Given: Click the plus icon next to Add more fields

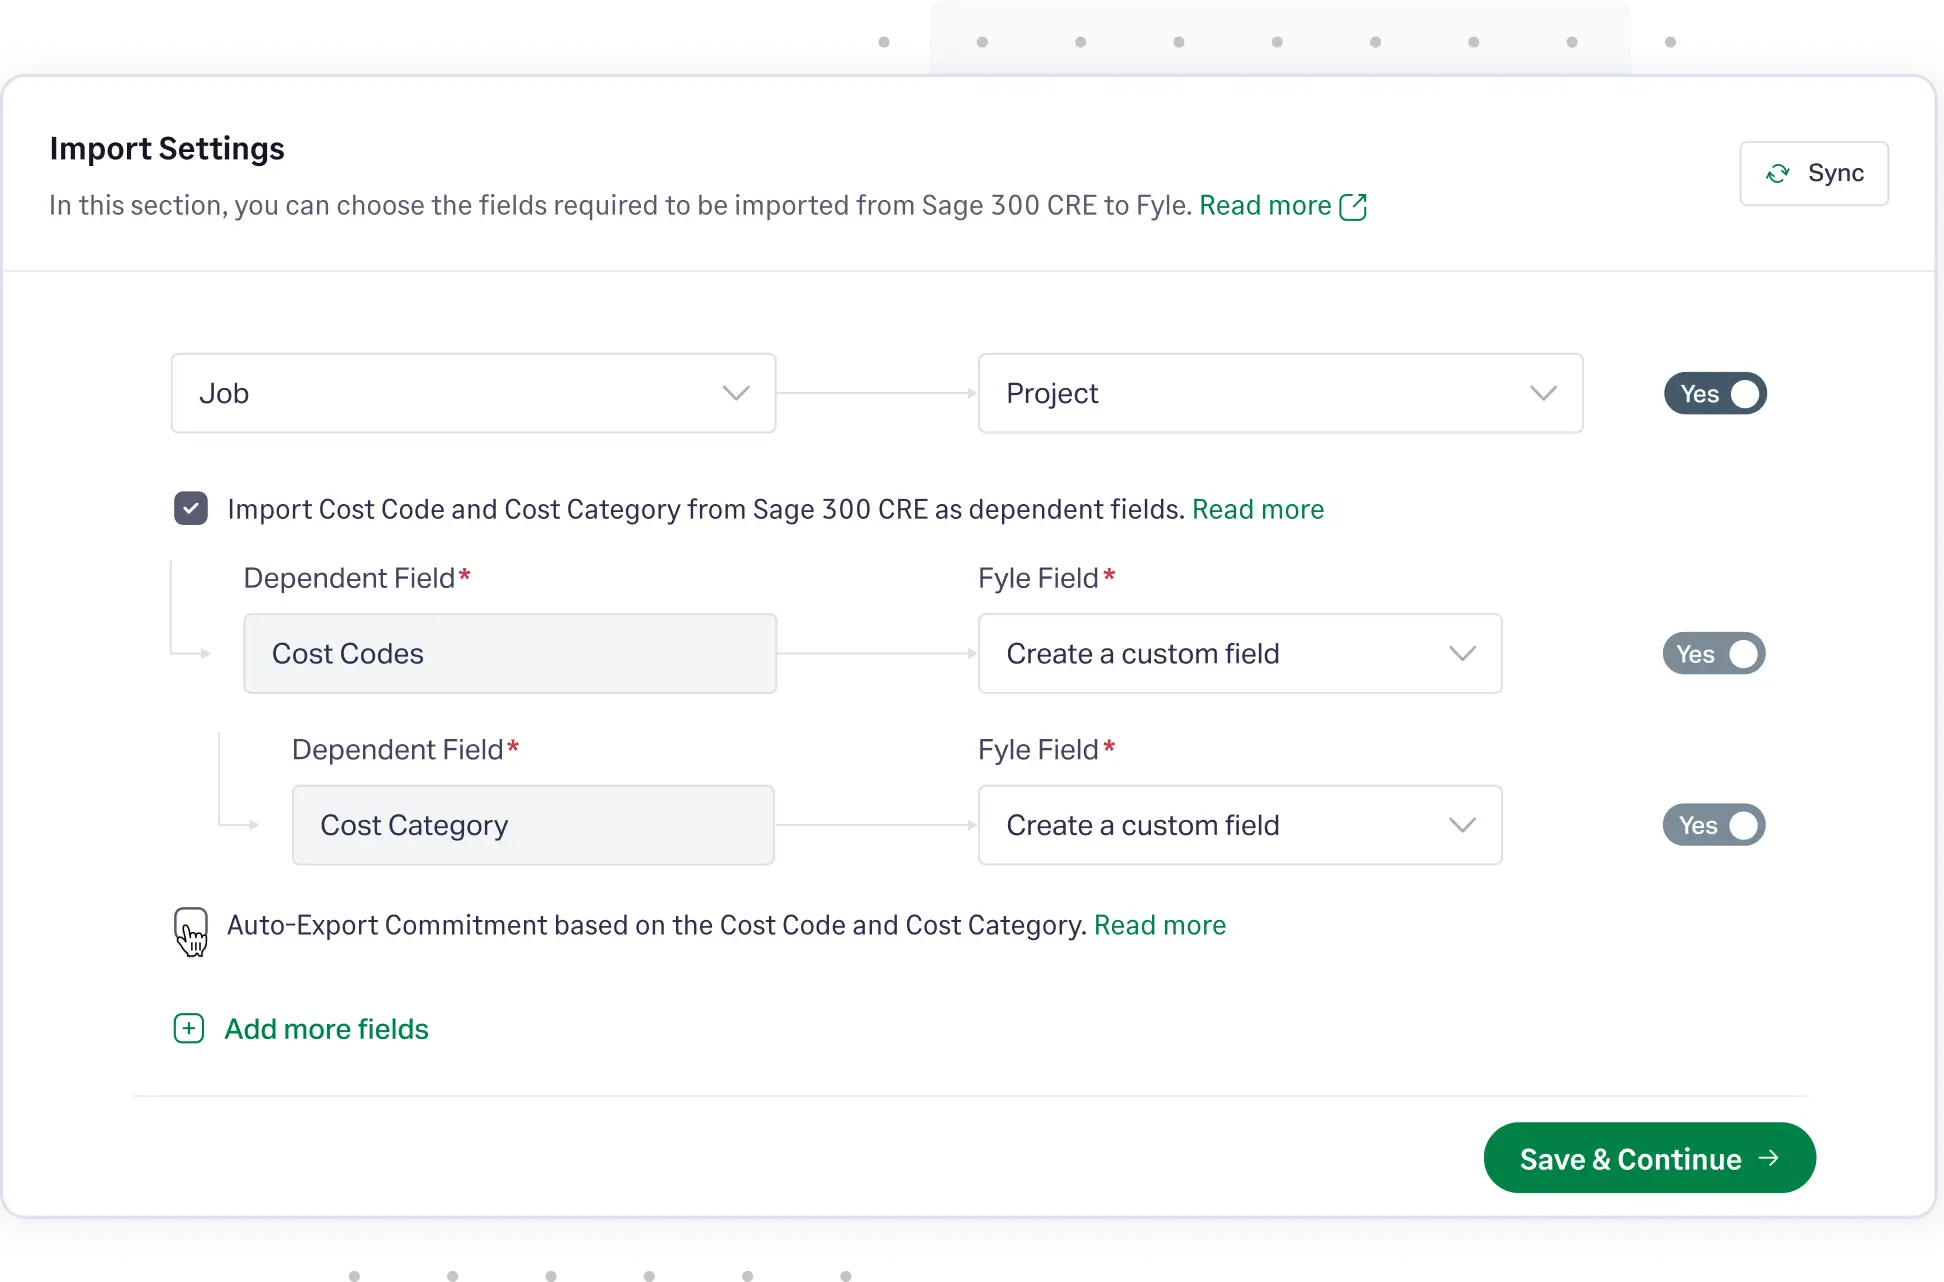Looking at the screenshot, I should pyautogui.click(x=189, y=1028).
